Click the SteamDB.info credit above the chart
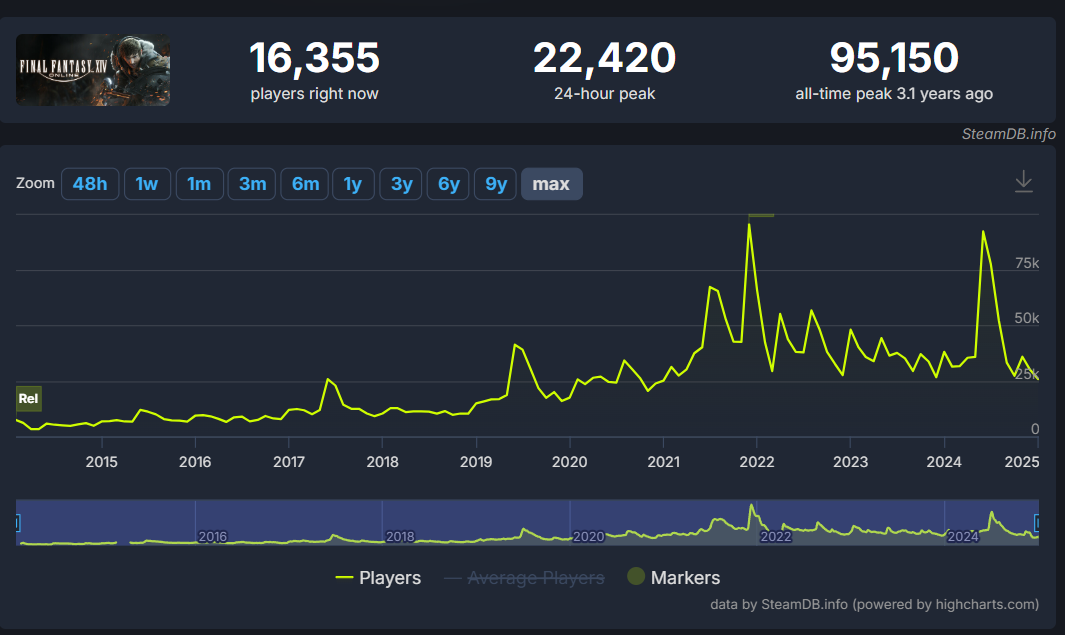1065x635 pixels. (1009, 134)
